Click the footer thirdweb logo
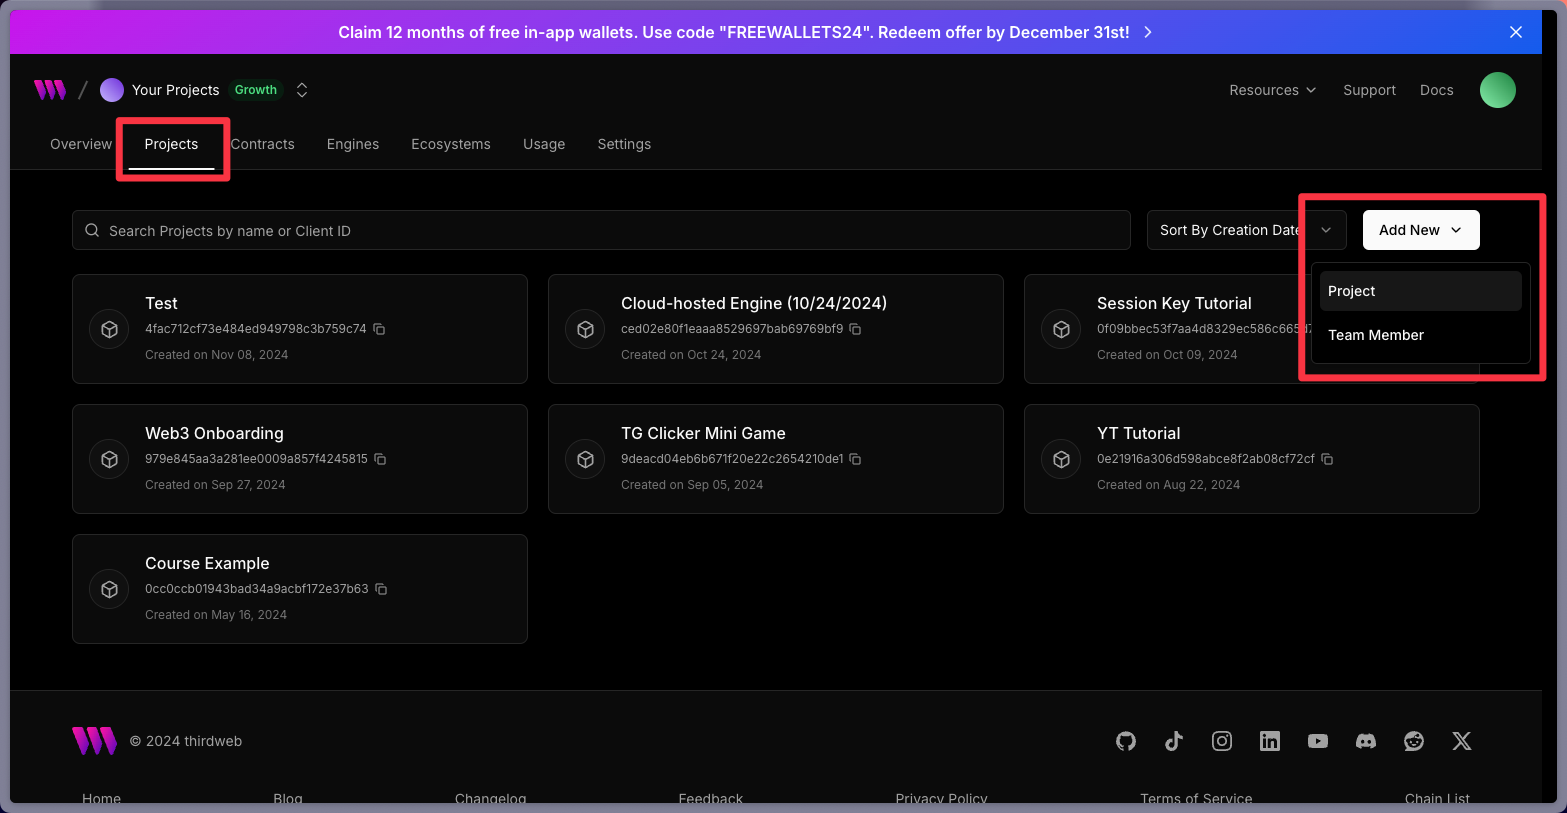 [x=94, y=741]
